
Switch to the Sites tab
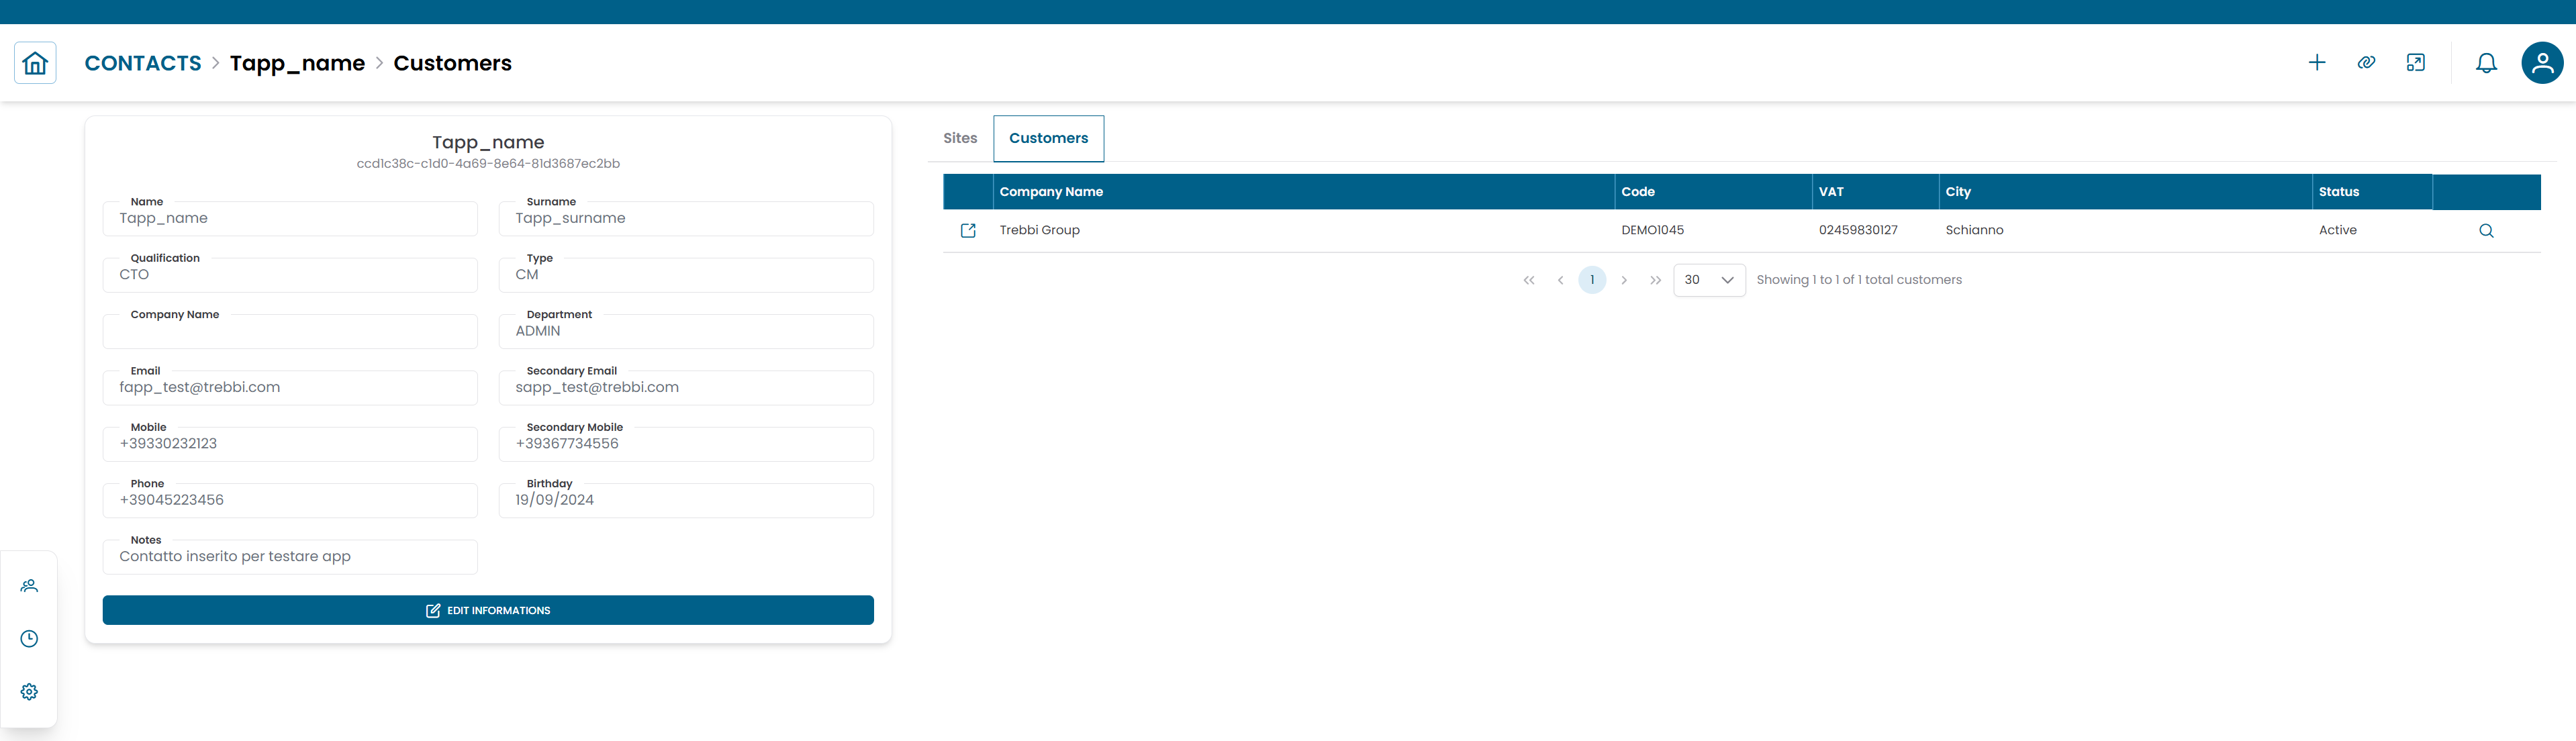click(959, 138)
